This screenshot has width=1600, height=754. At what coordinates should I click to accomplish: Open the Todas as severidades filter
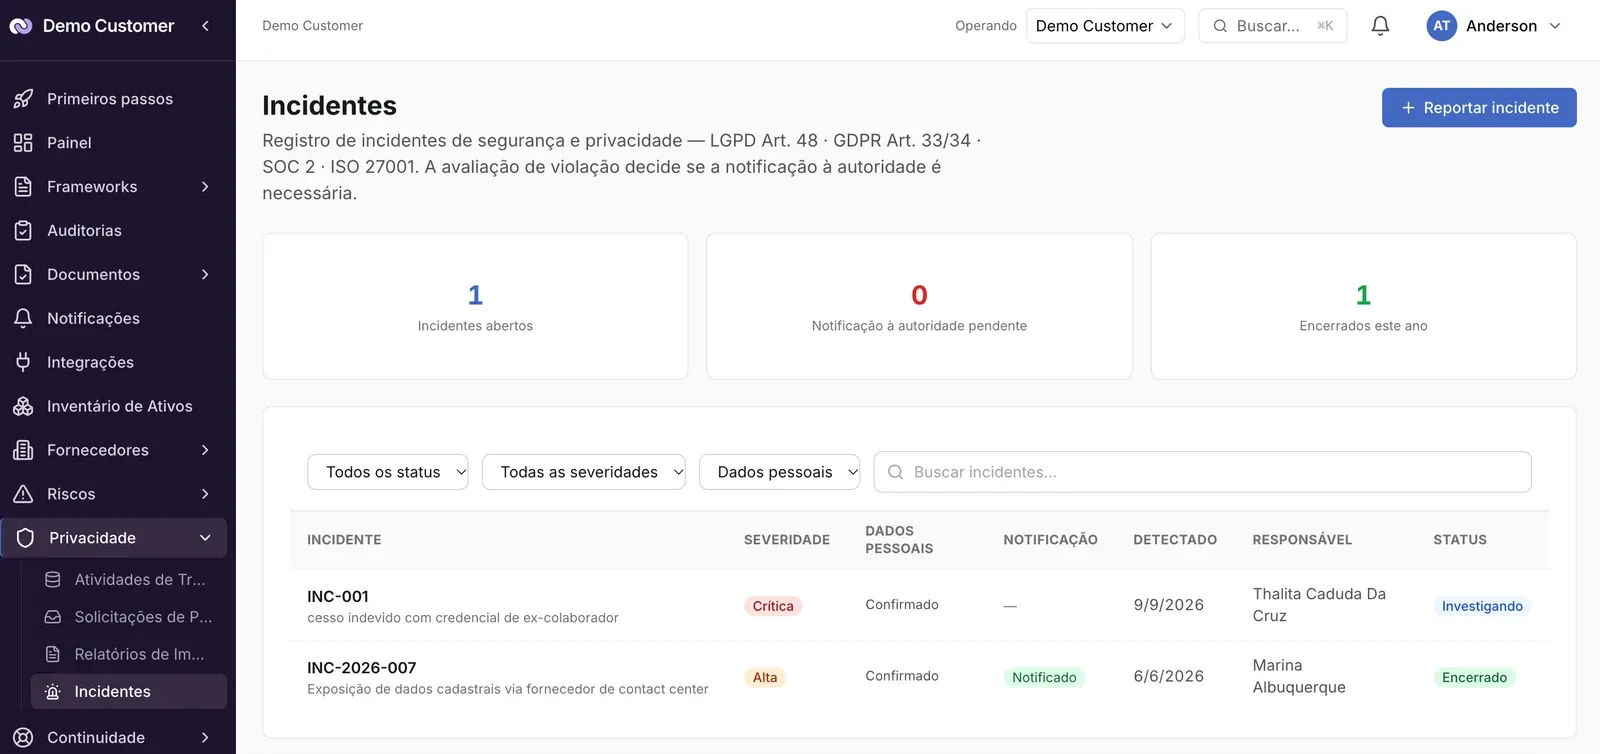[x=584, y=472]
